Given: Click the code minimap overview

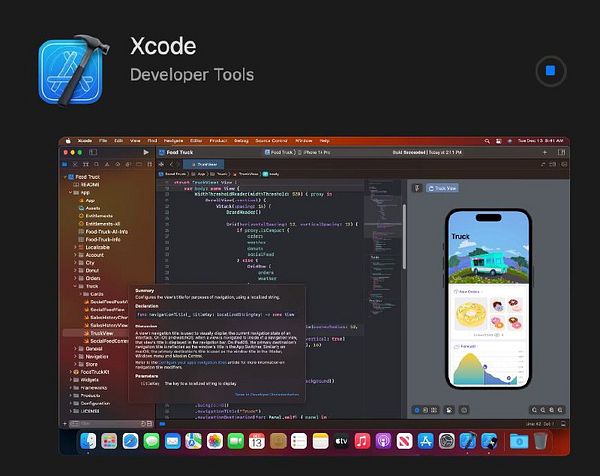Looking at the screenshot, I should click(383, 249).
